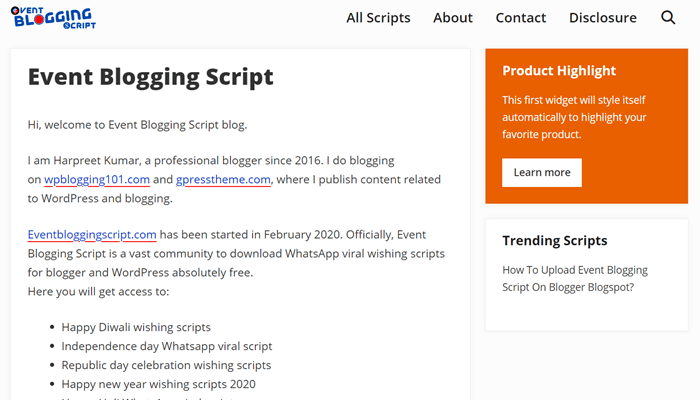The height and width of the screenshot is (400, 700).
Task: Click 'Here you will get access to:' text
Action: (x=98, y=292)
